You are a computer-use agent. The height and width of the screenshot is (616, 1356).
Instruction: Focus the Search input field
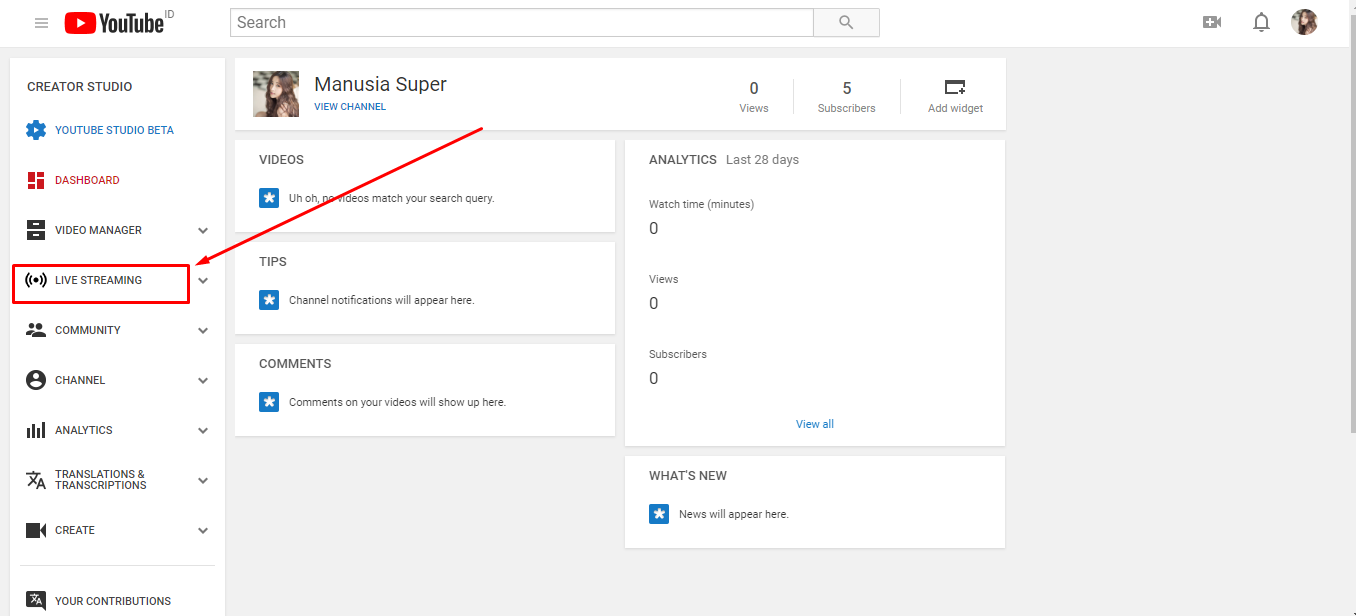point(521,22)
